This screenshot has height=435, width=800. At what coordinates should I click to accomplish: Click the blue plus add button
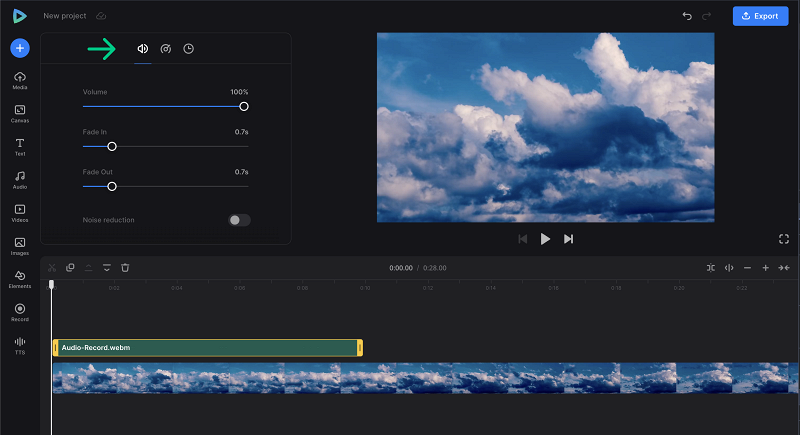click(20, 48)
